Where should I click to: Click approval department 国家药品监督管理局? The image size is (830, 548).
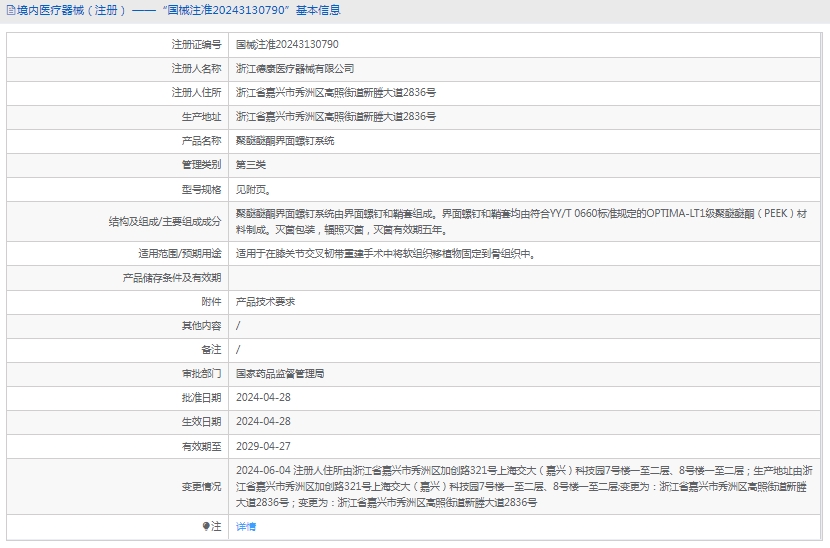click(x=280, y=373)
